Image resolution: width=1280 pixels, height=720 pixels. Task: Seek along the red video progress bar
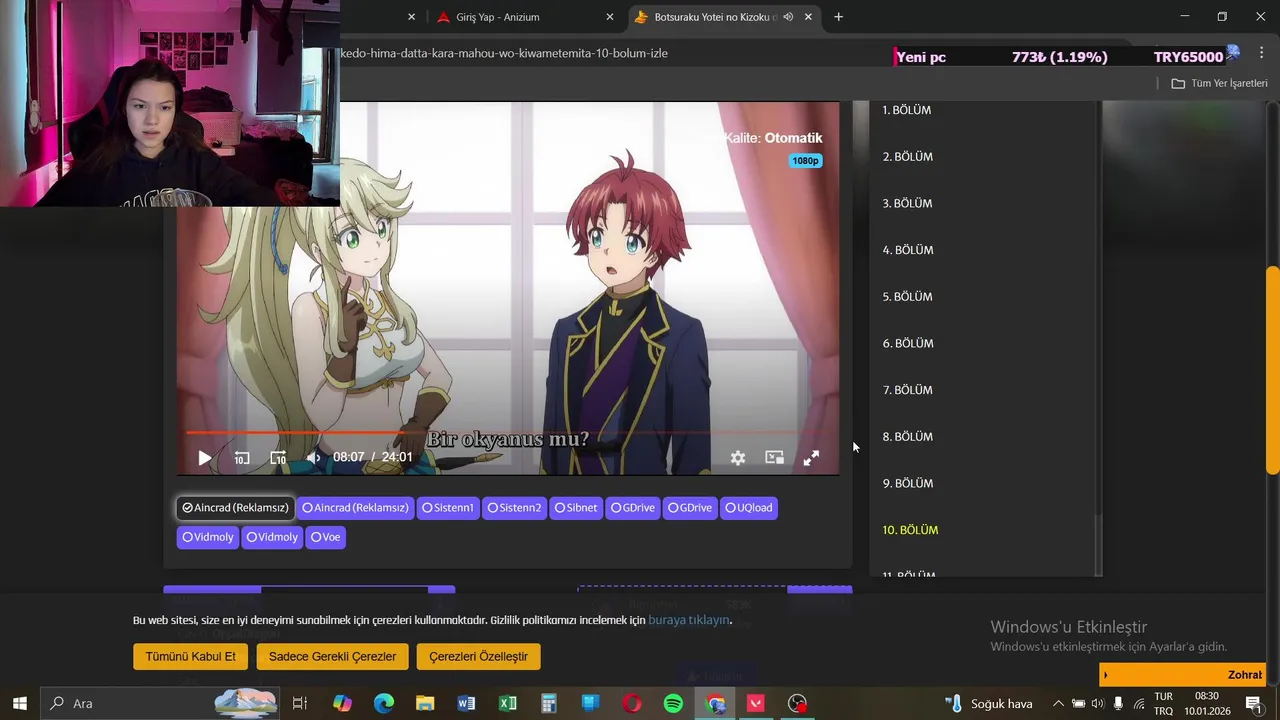click(x=508, y=433)
